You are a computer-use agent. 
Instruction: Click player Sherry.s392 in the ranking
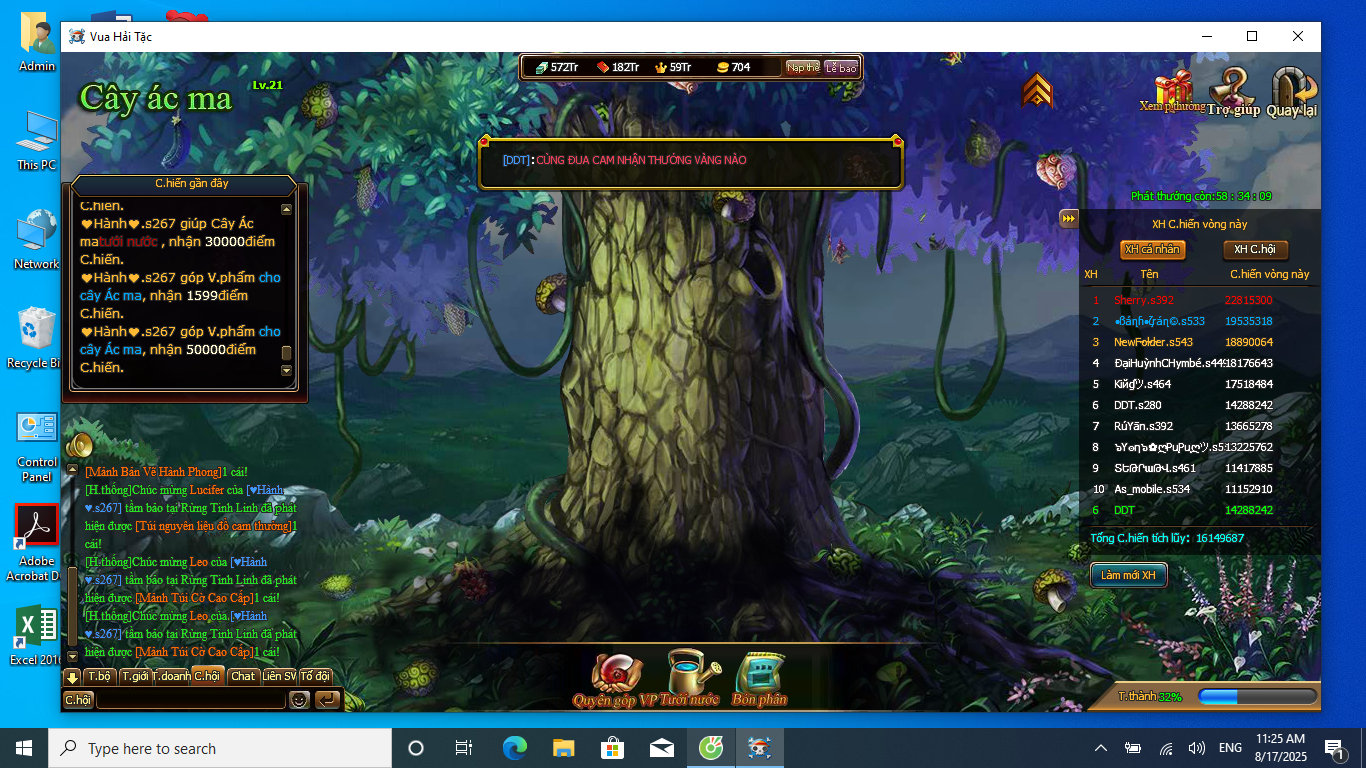click(x=1144, y=300)
